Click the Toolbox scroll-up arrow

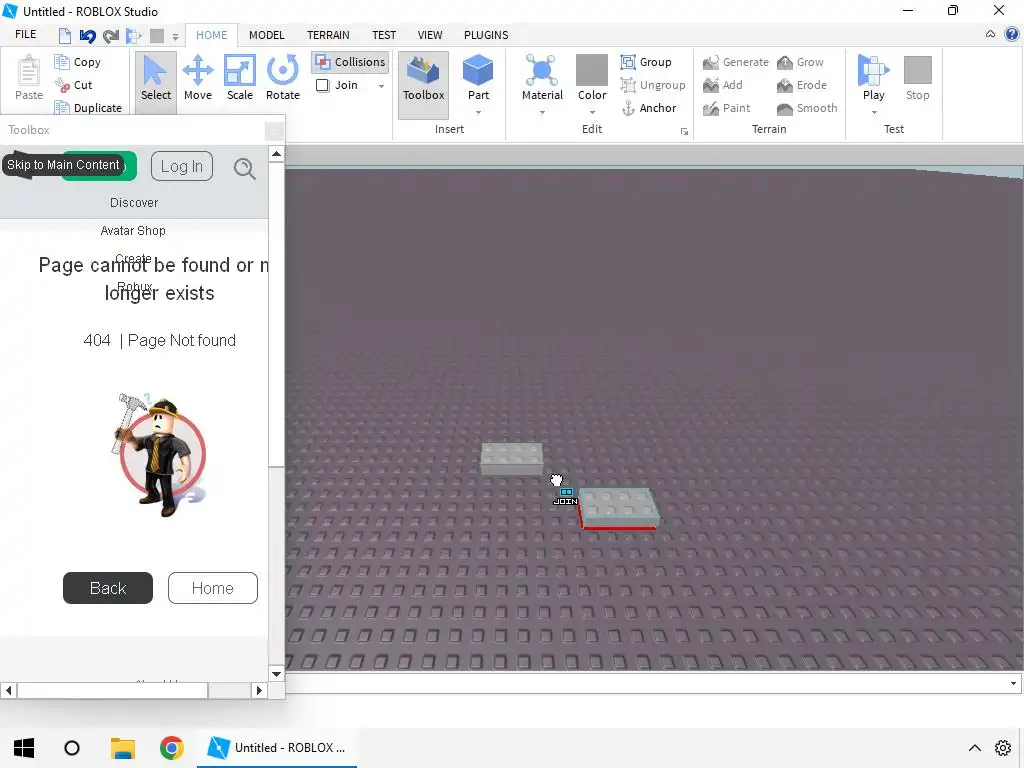click(x=276, y=154)
